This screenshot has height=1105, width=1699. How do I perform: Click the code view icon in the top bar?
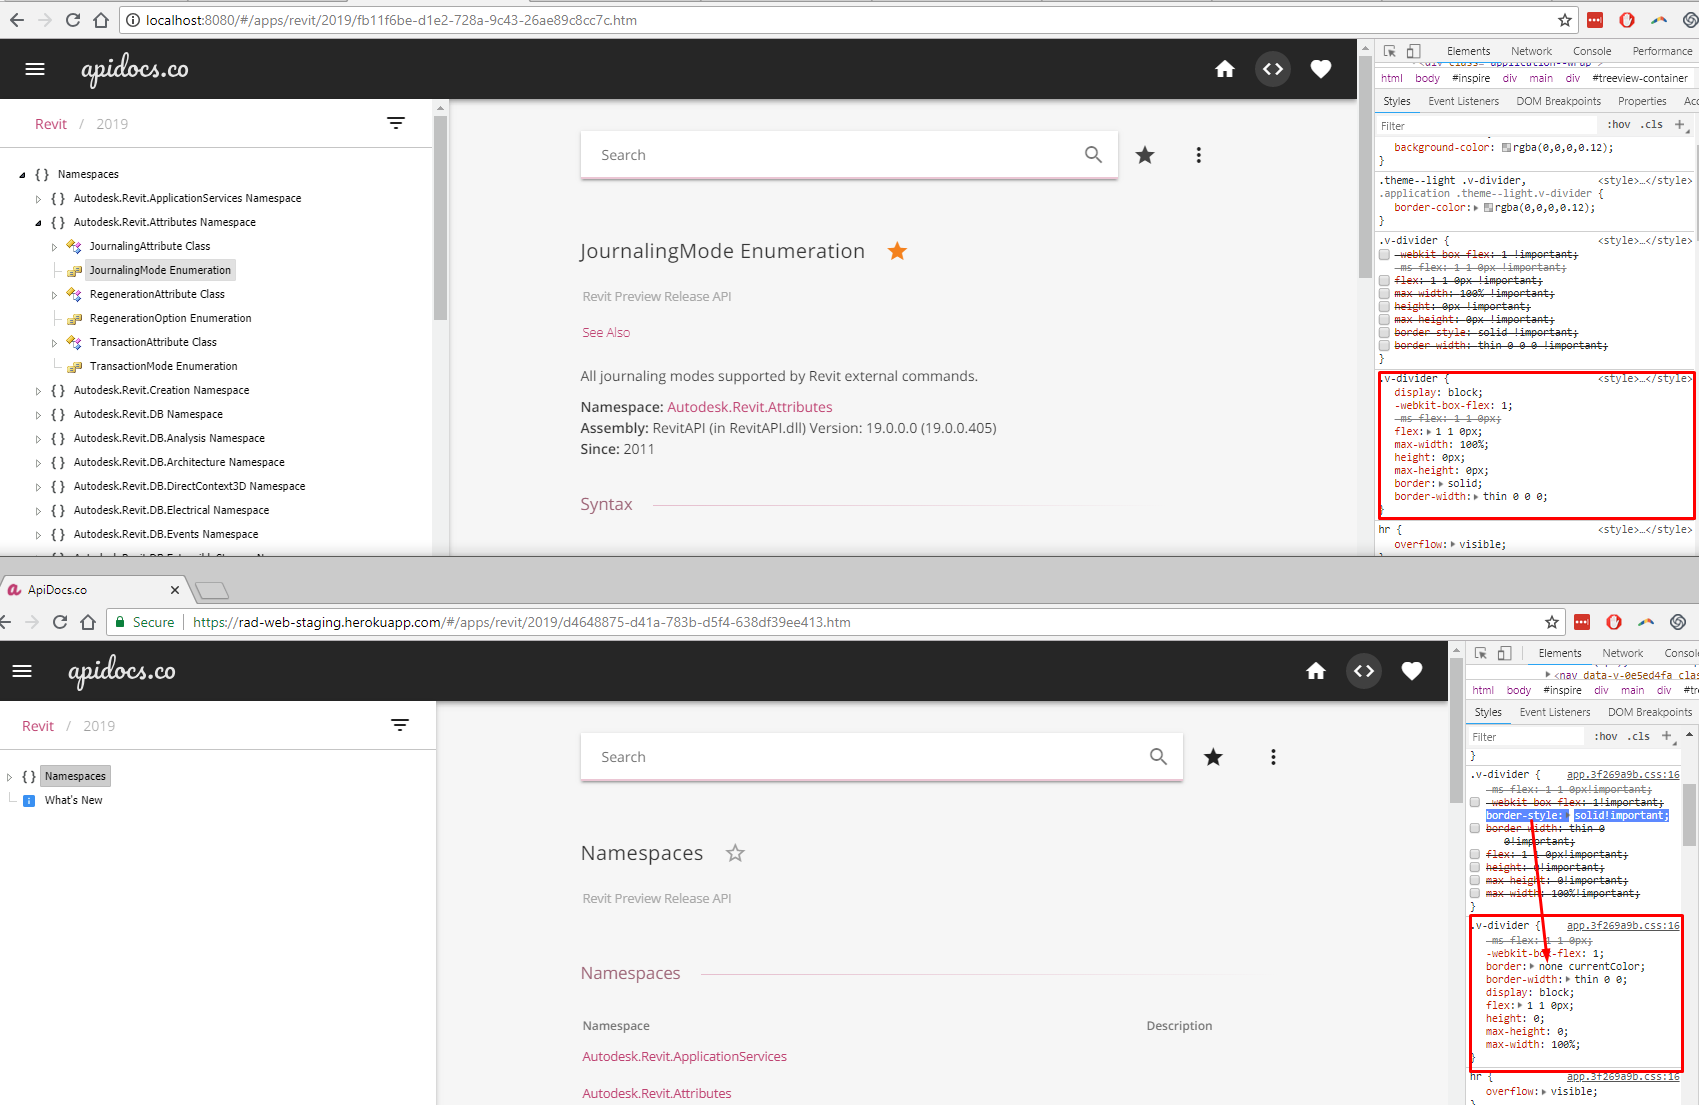[1272, 69]
